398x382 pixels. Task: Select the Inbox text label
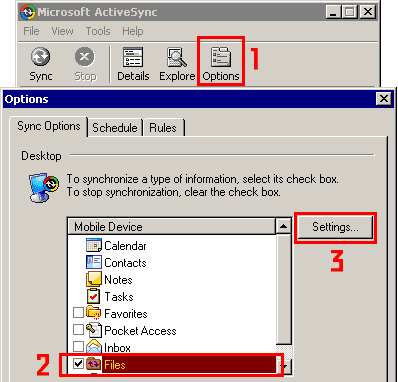pyautogui.click(x=117, y=348)
